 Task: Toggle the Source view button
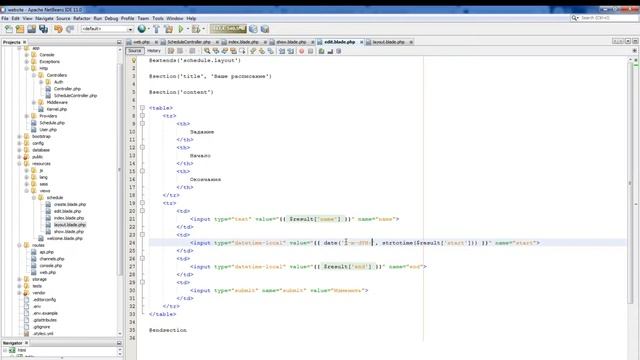click(x=134, y=51)
